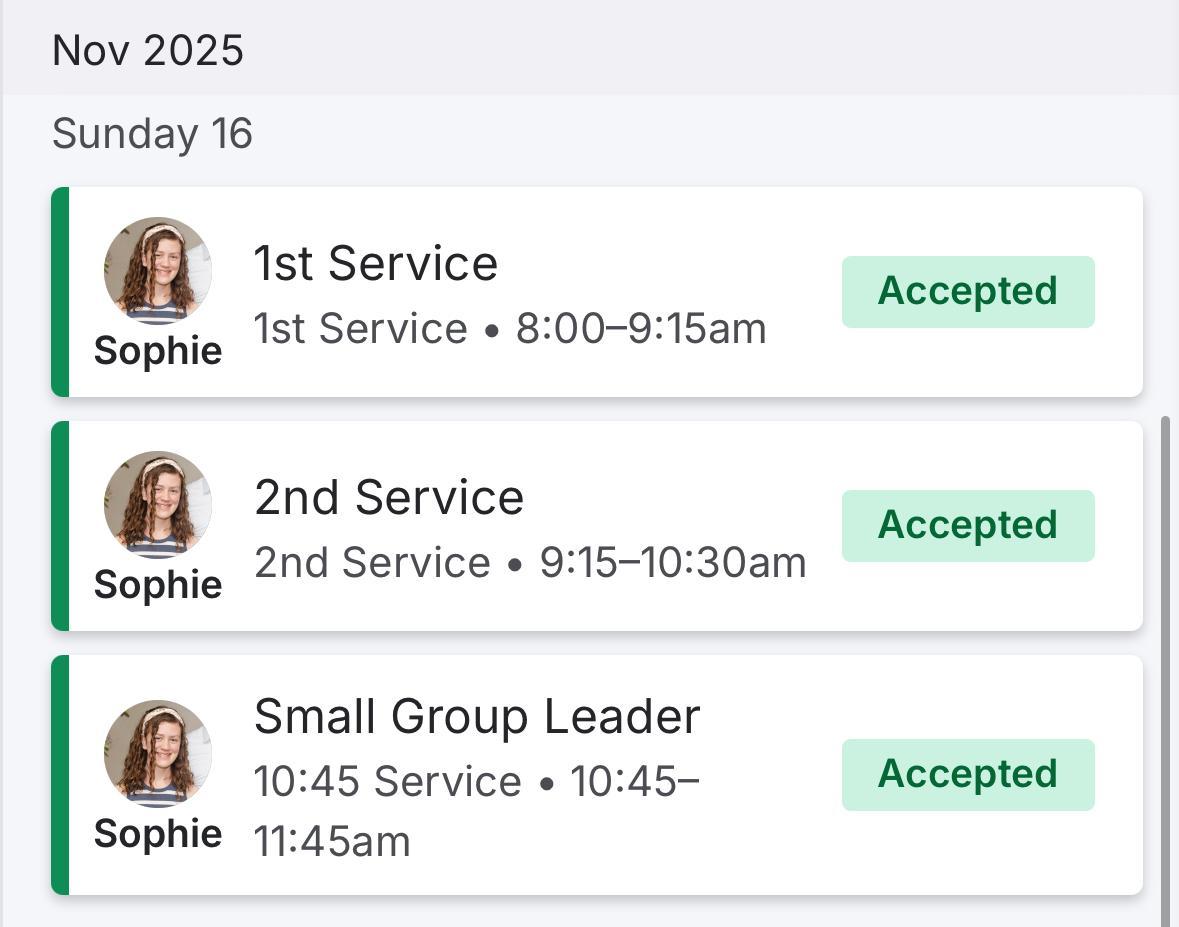Select the 9:15–10:30am time text

tap(673, 563)
